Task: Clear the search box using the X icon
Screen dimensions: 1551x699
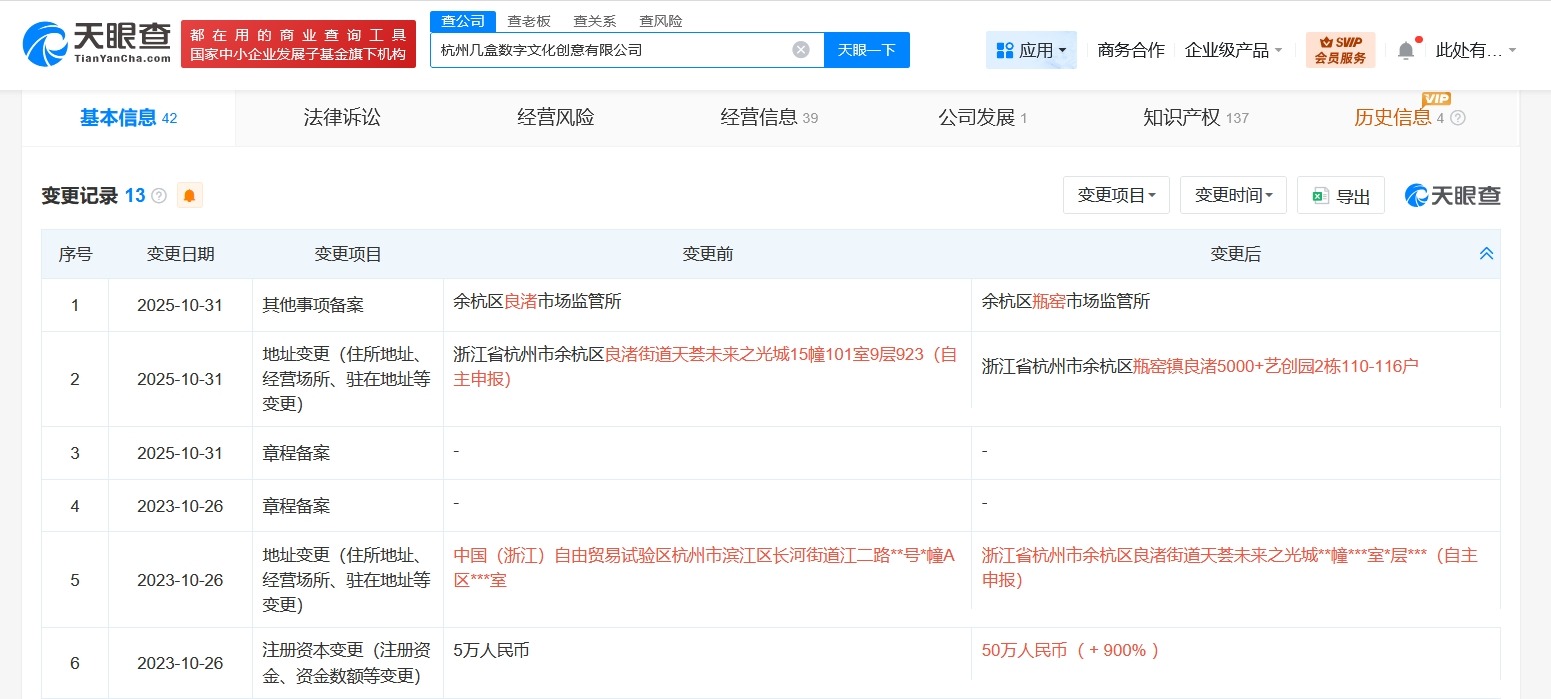Action: tap(800, 49)
